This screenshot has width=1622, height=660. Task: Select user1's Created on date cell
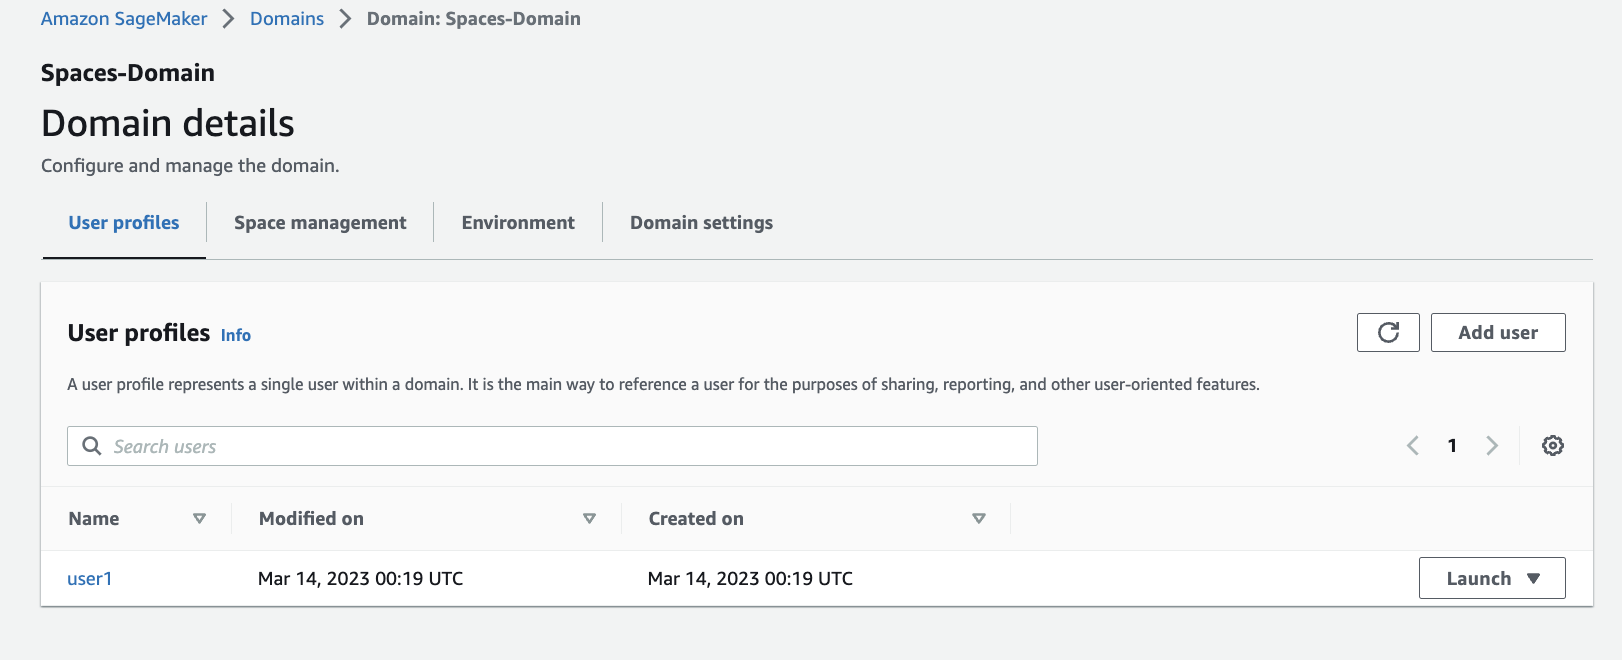pos(751,579)
